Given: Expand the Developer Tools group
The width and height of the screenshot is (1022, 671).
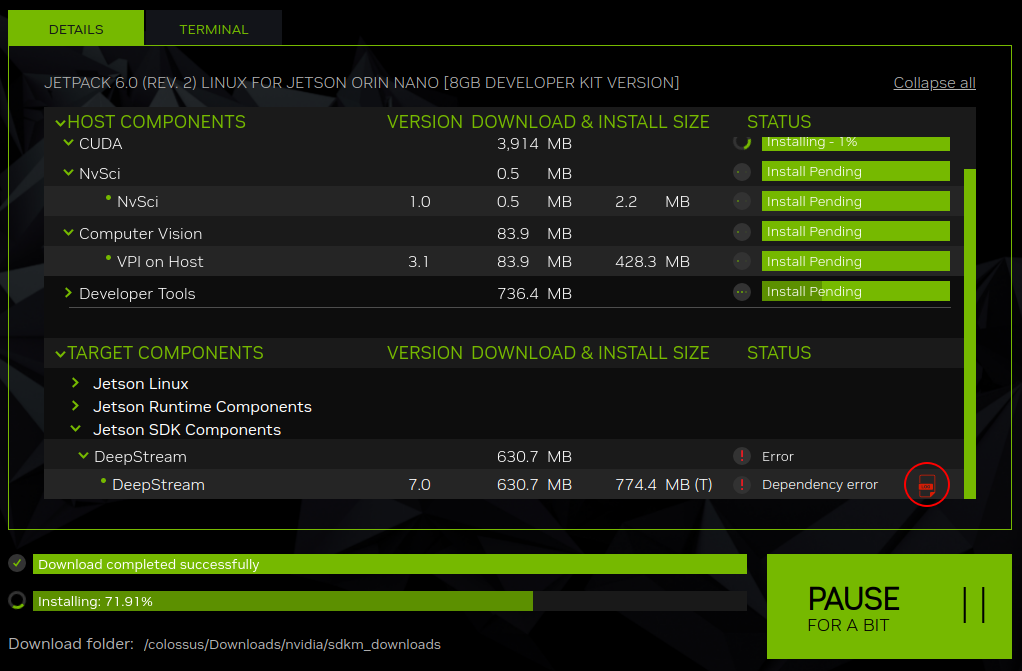Looking at the screenshot, I should [x=68, y=293].
